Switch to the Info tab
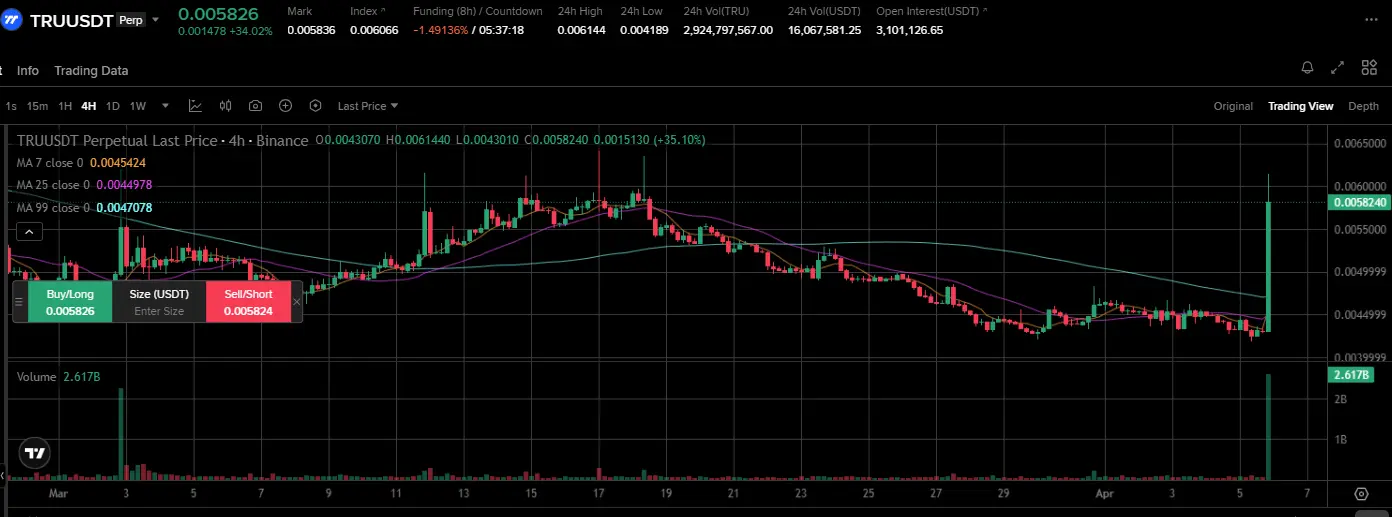 (x=28, y=71)
